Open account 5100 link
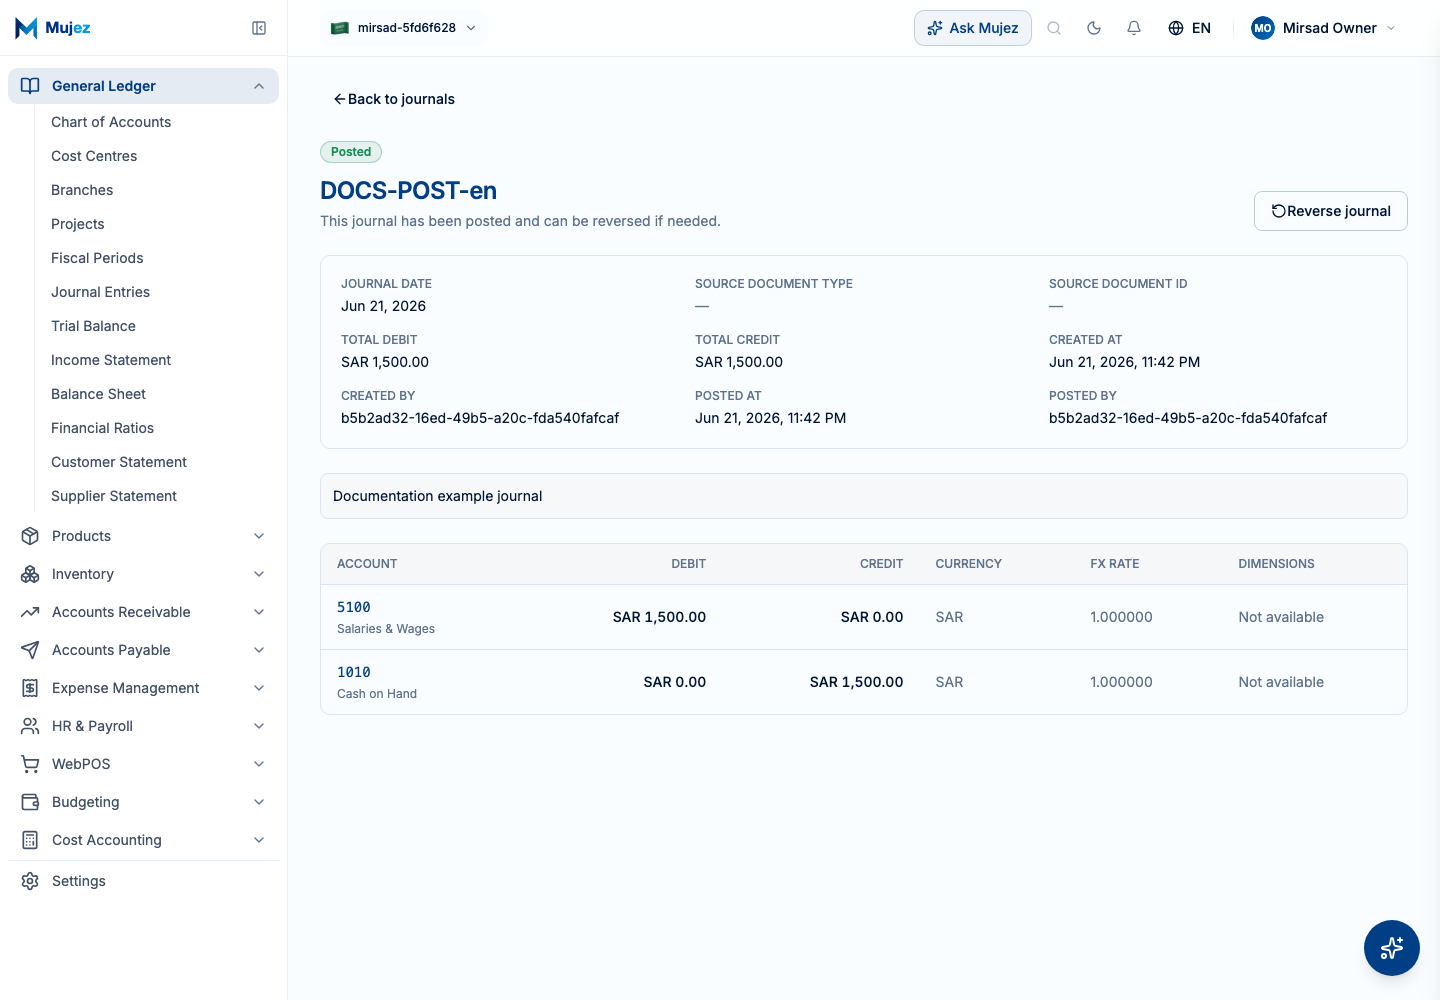Screen dimensions: 1440x1000 coord(354,607)
